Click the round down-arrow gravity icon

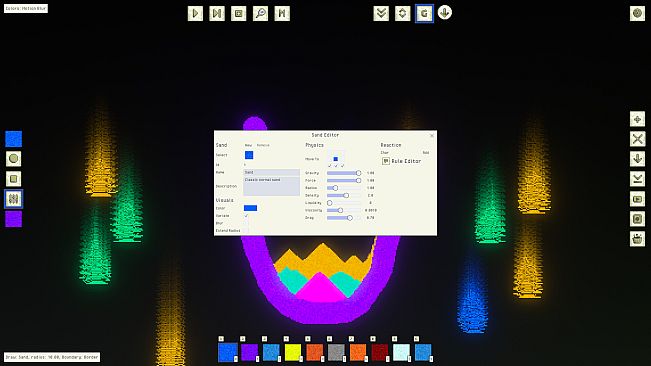pos(445,13)
